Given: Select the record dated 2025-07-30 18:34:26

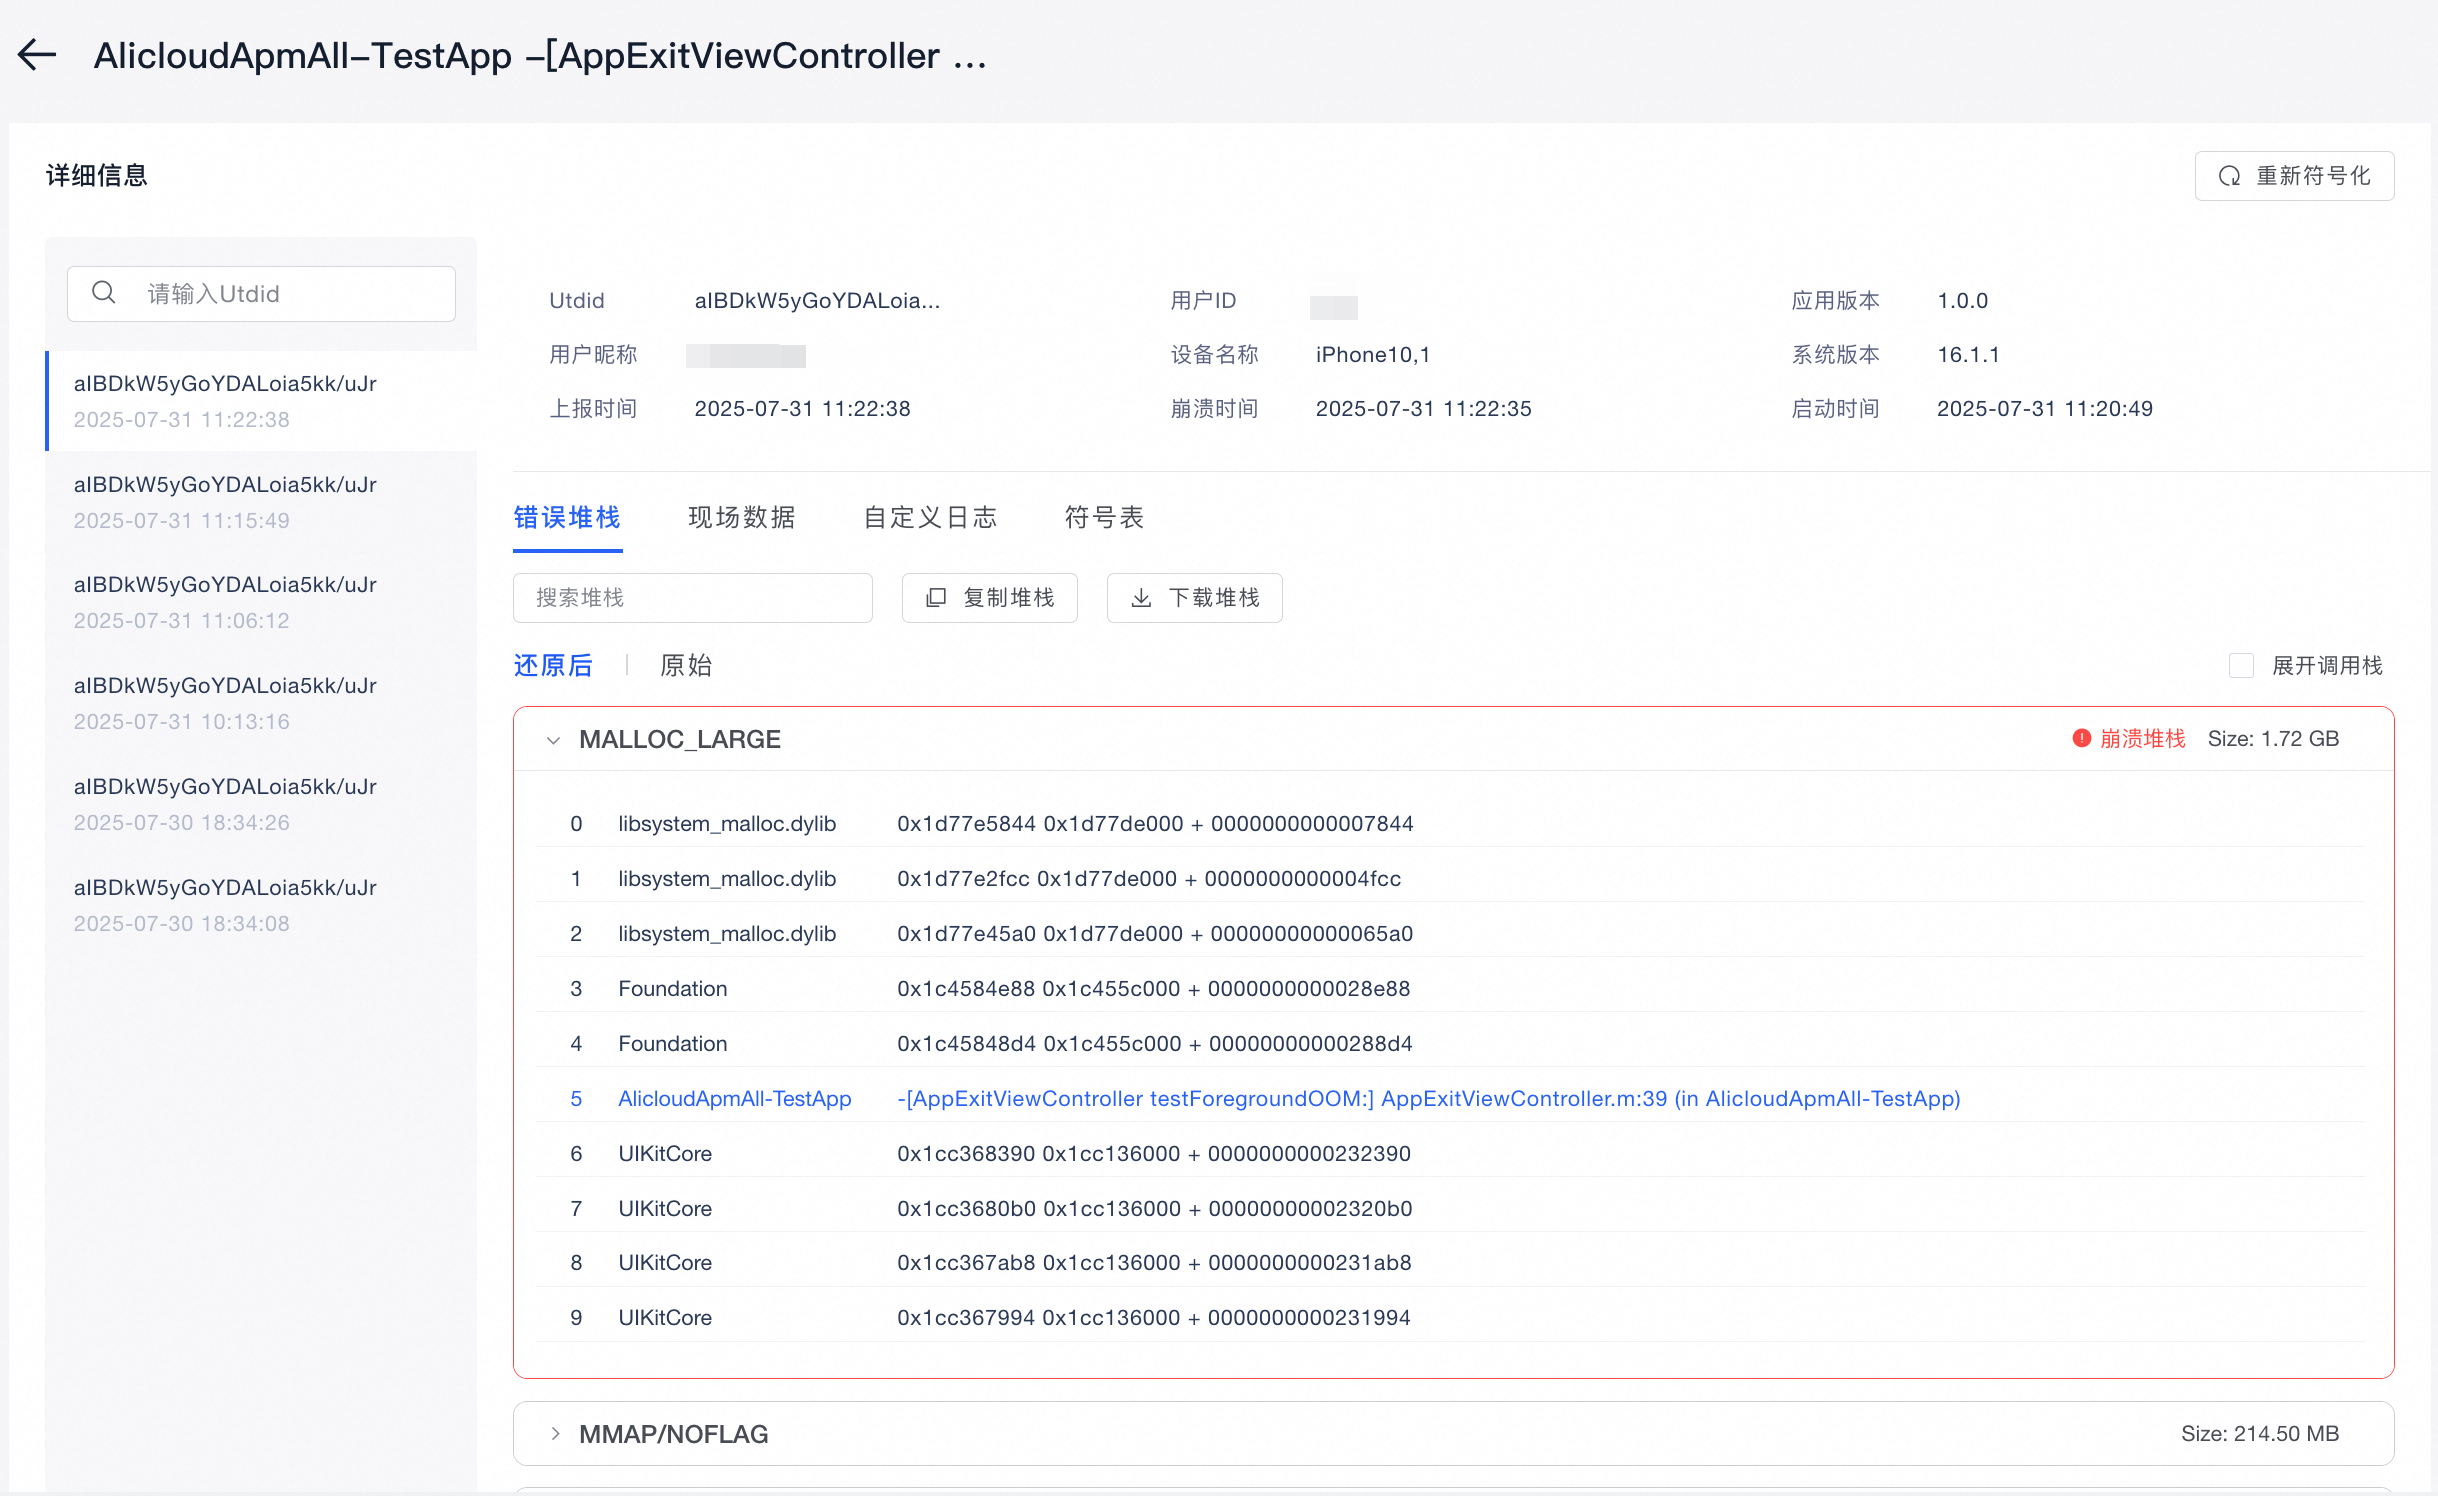Looking at the screenshot, I should click(x=261, y=804).
